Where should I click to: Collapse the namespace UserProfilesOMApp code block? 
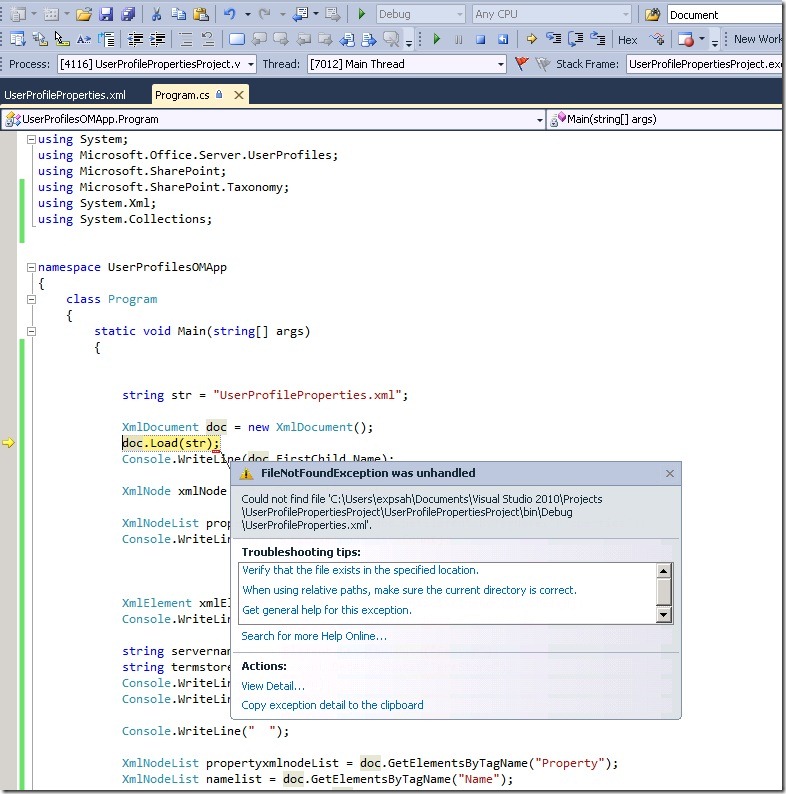[31, 267]
